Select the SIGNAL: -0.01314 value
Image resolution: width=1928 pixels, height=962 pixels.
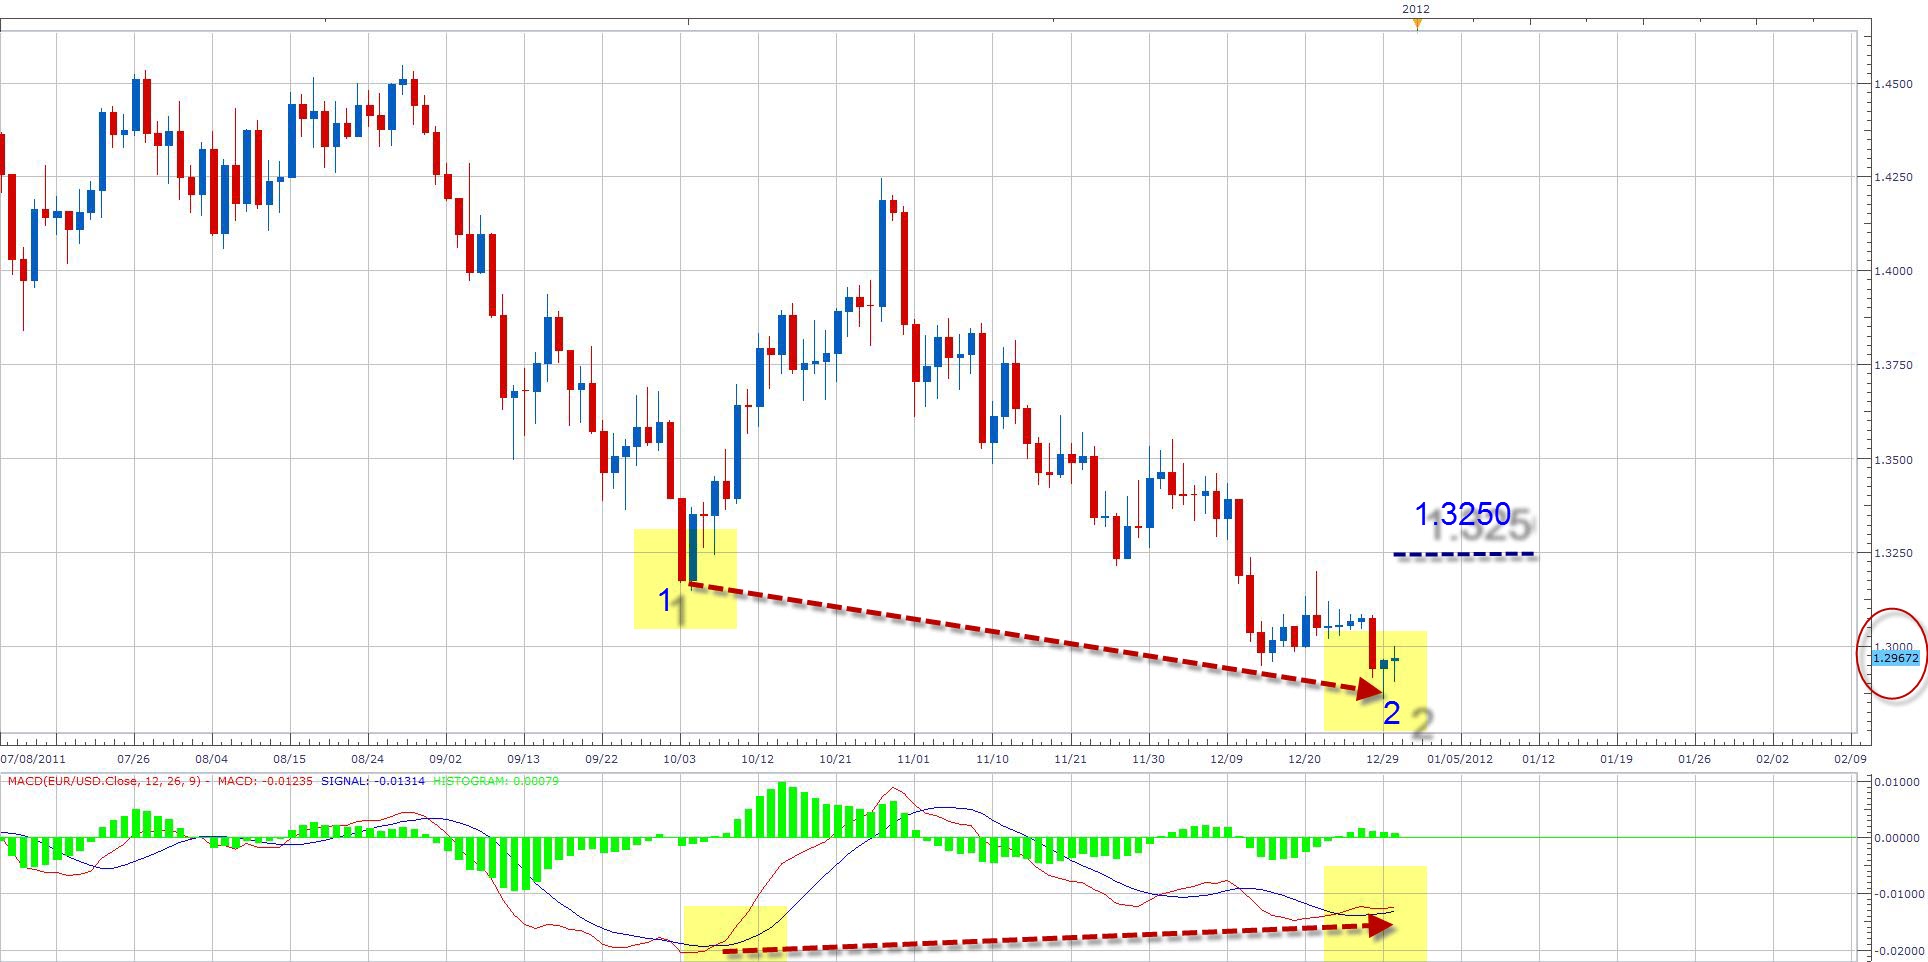coord(372,781)
